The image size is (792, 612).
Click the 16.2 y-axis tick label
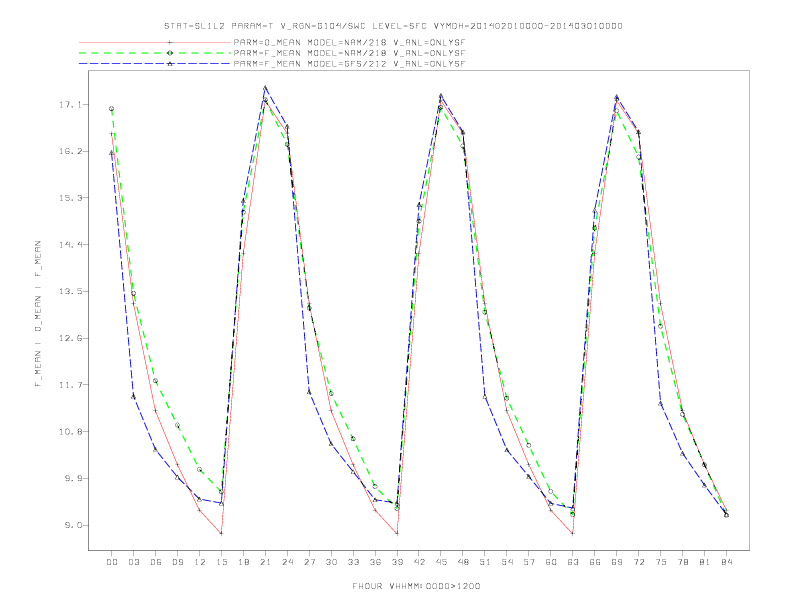coord(70,151)
